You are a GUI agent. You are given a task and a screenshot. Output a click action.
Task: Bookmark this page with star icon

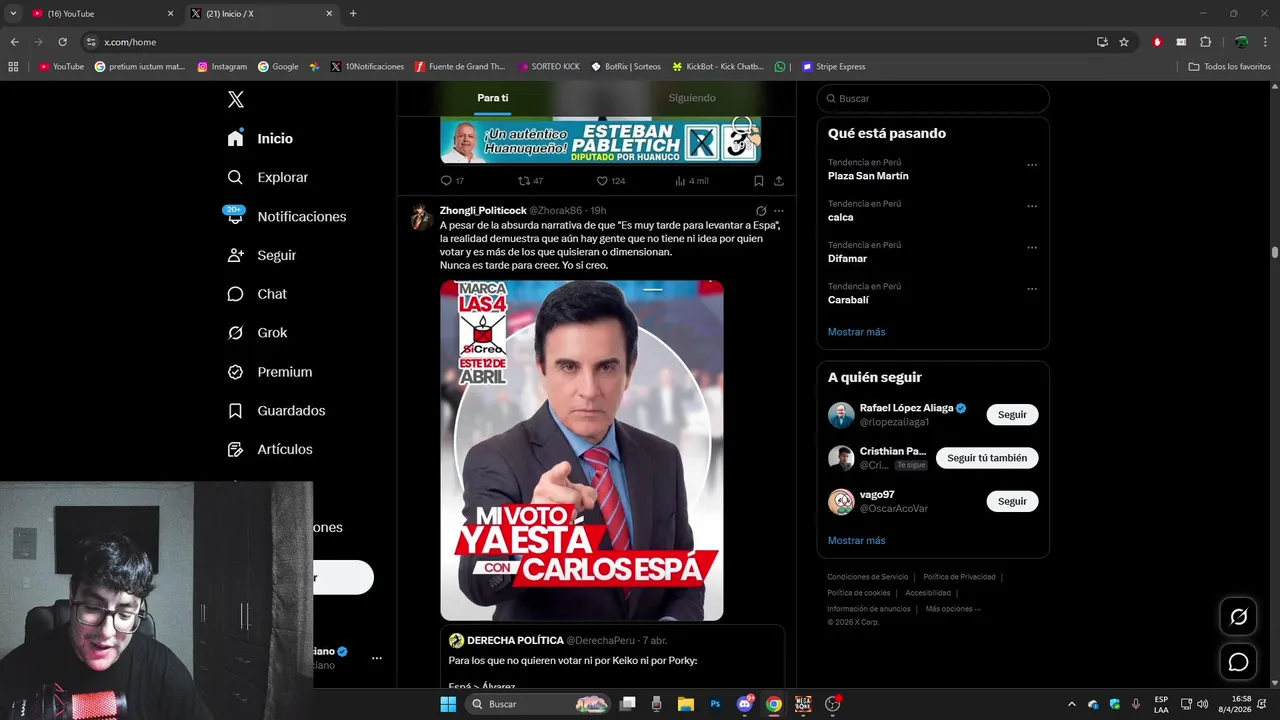point(1124,42)
